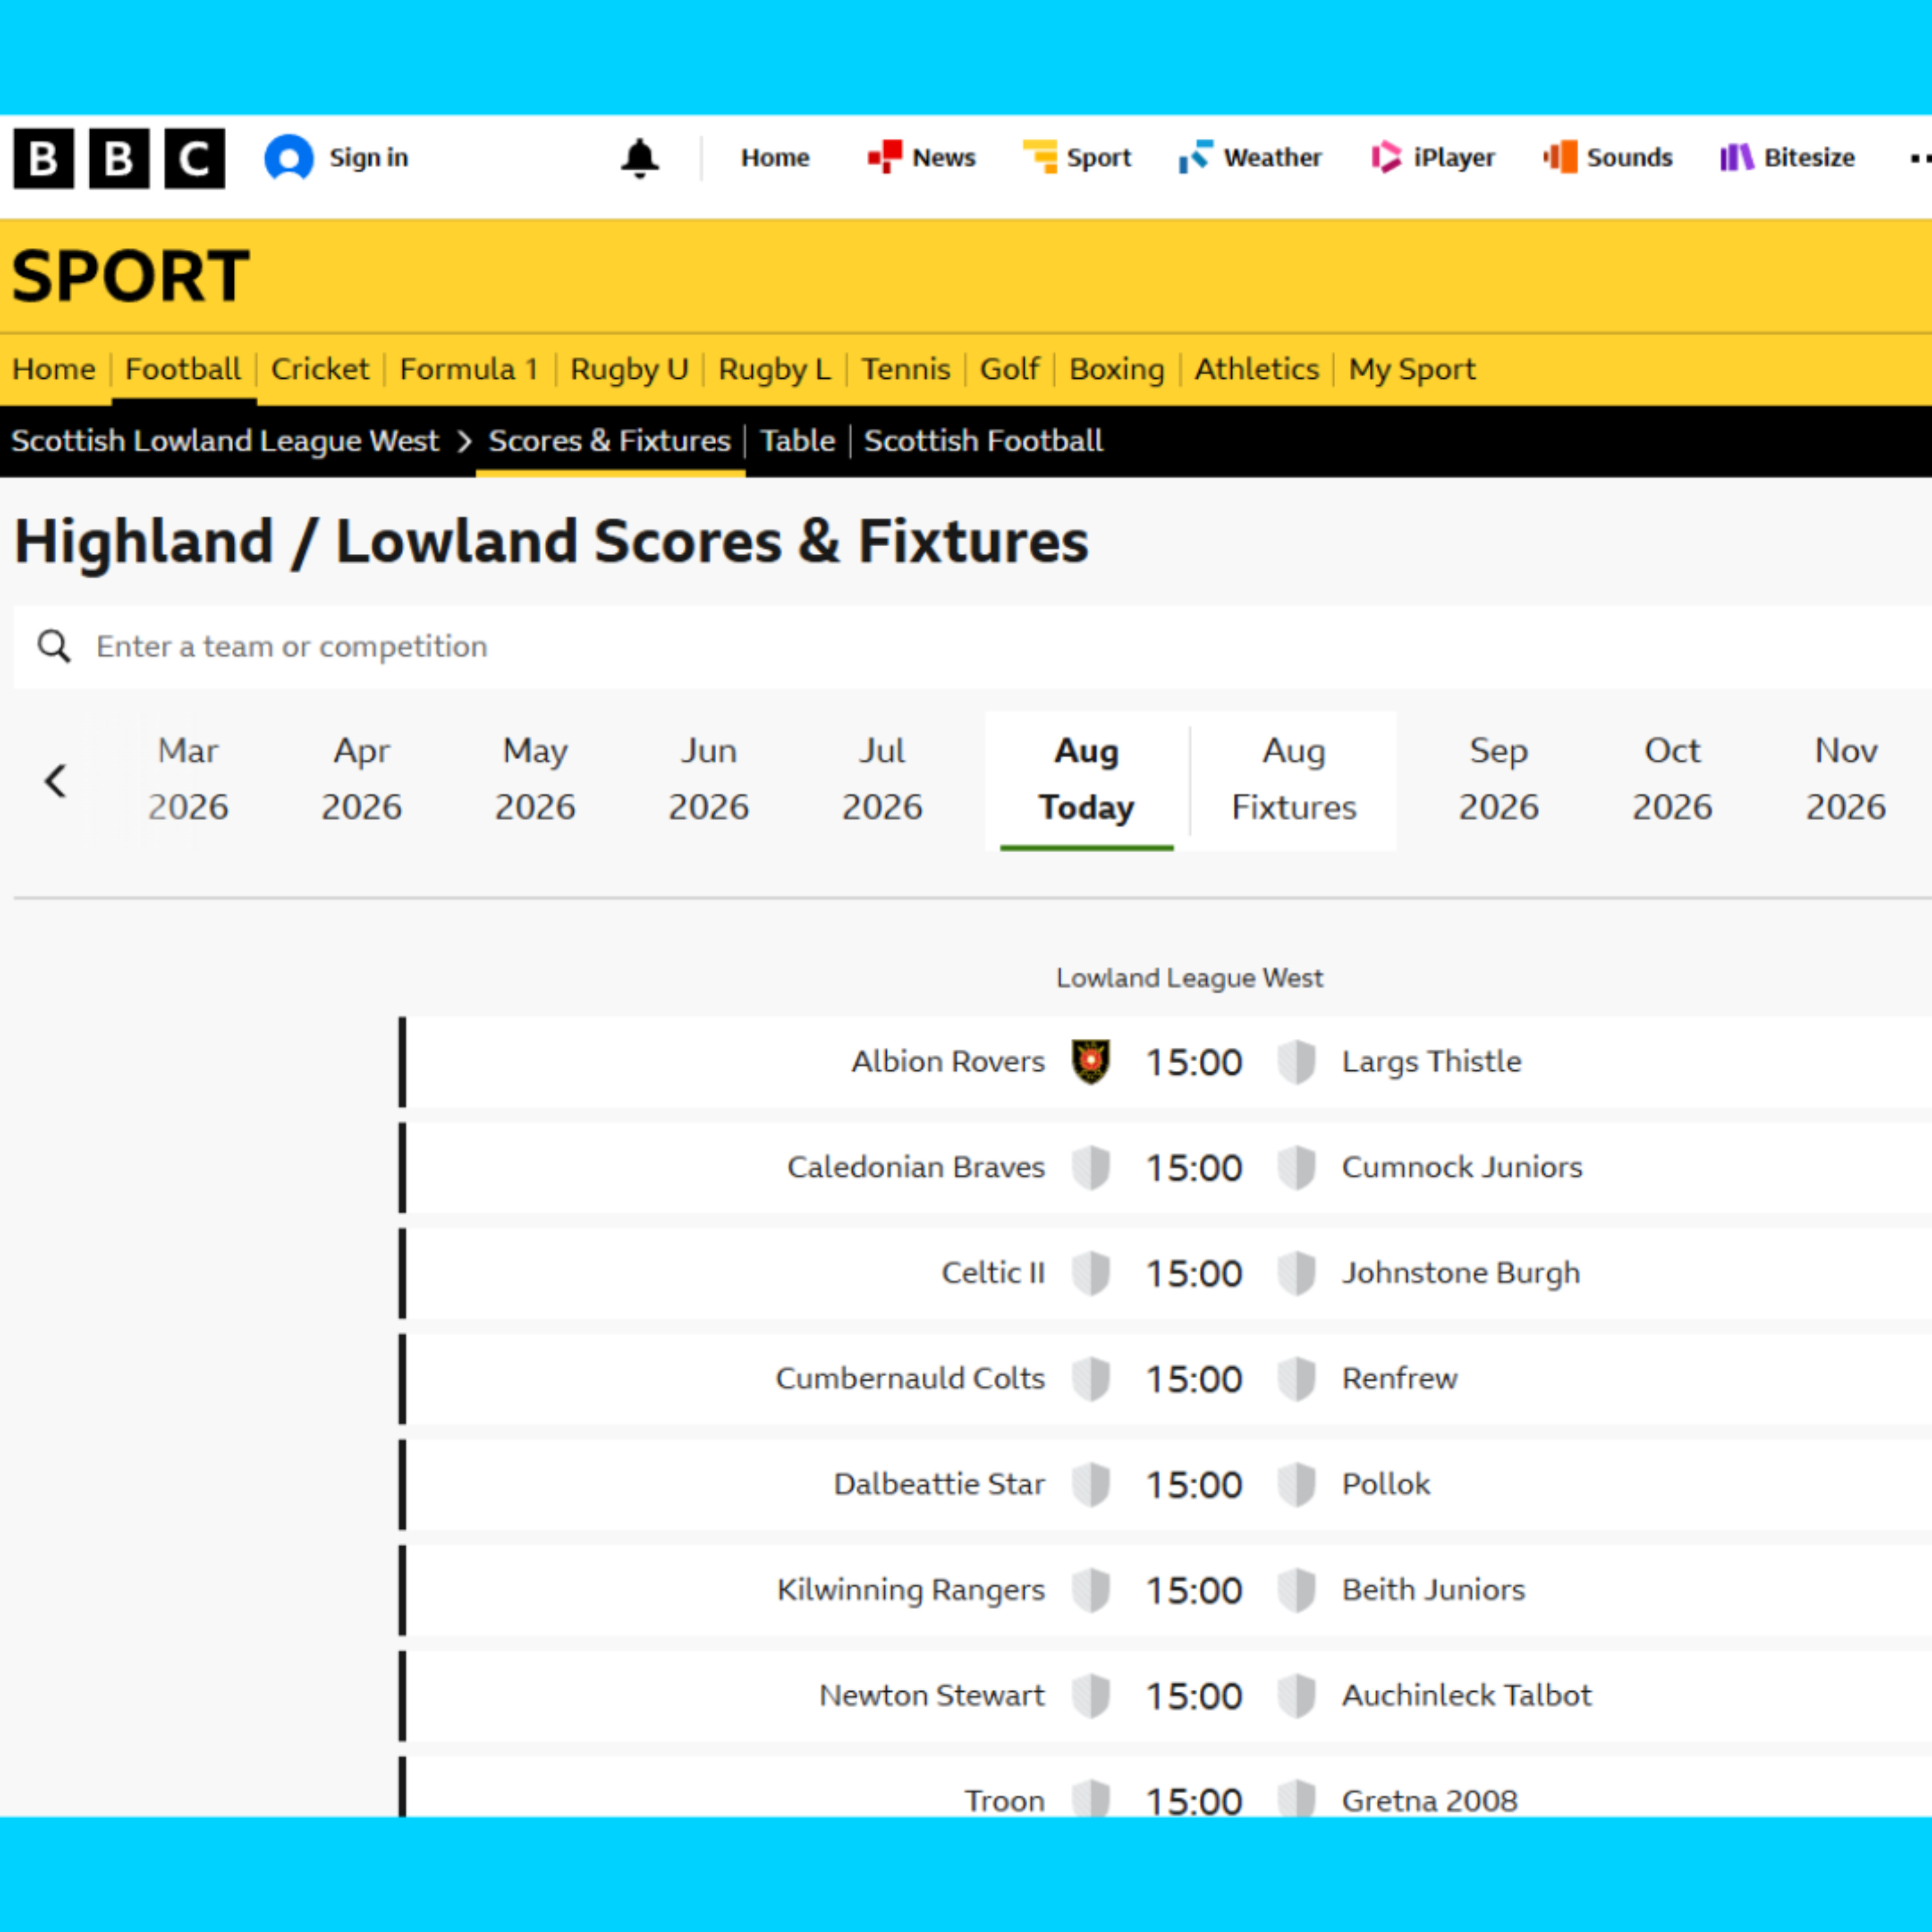Click the Renfrew team name
The width and height of the screenshot is (1932, 1932).
[1400, 1378]
